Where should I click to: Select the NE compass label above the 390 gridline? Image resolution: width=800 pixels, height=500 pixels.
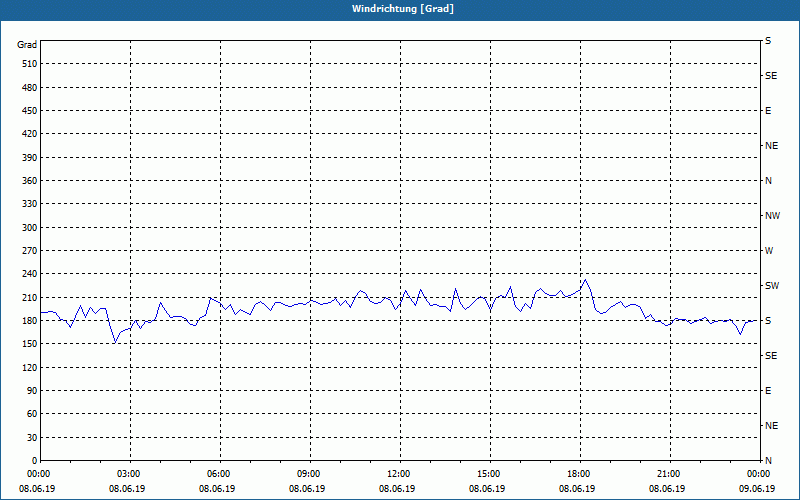[771, 146]
